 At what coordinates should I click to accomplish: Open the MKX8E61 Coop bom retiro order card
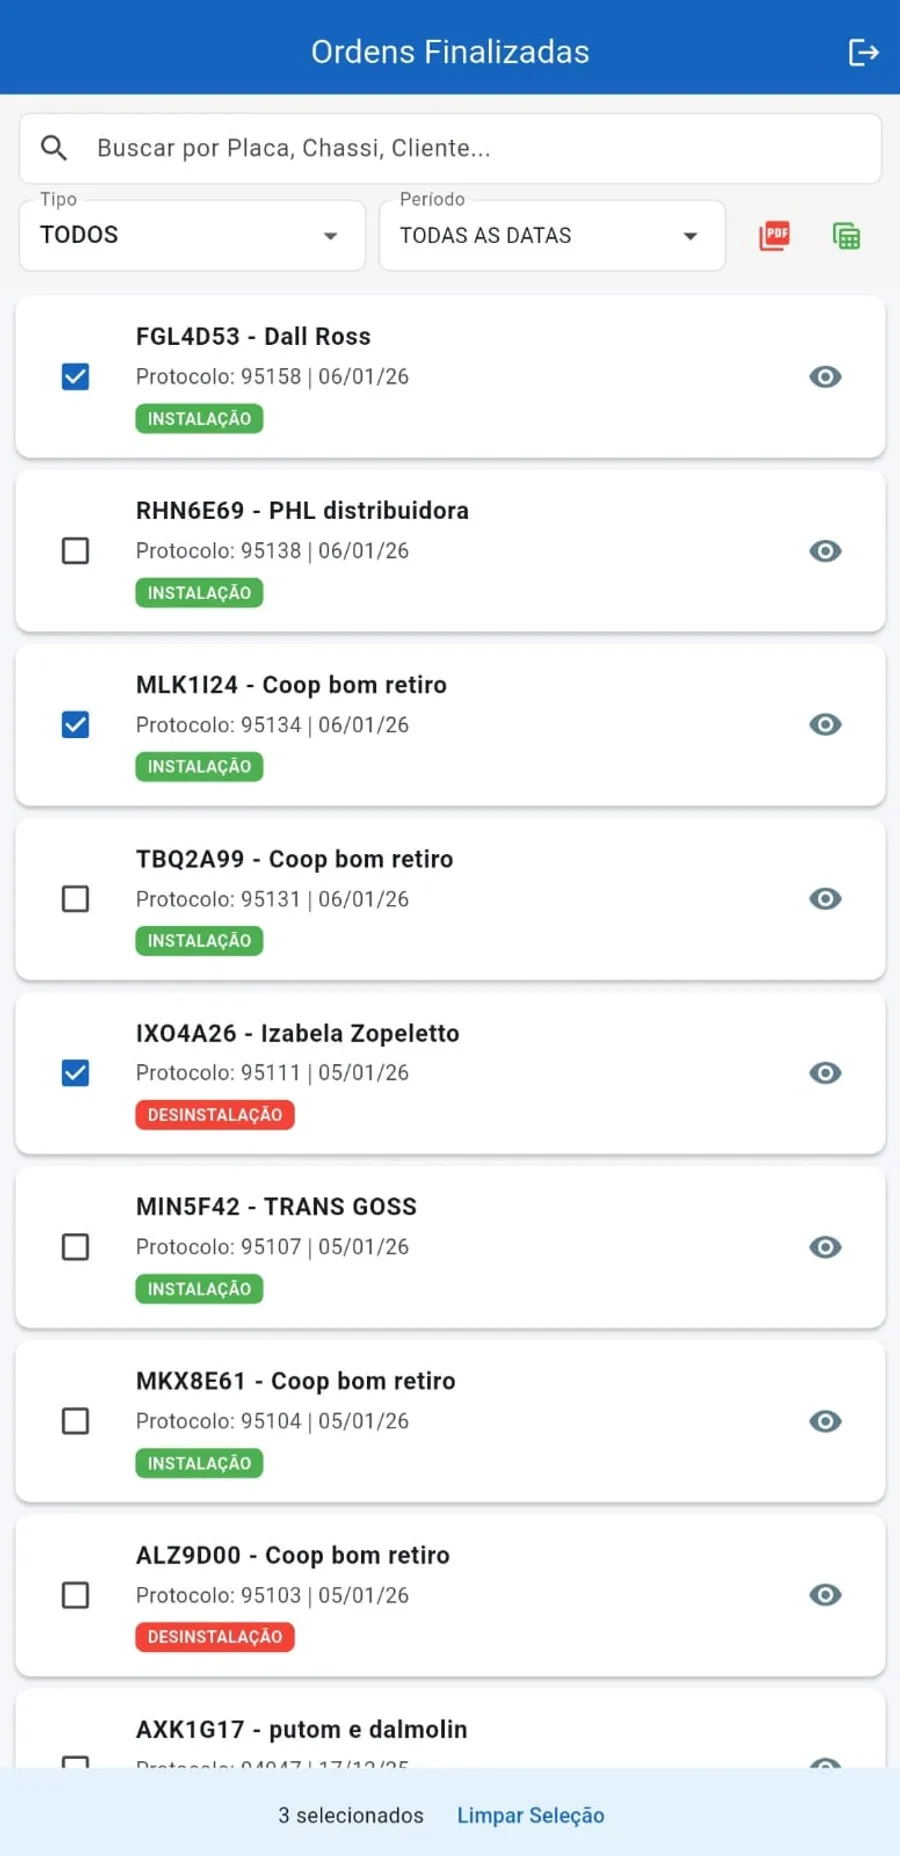(x=450, y=1421)
